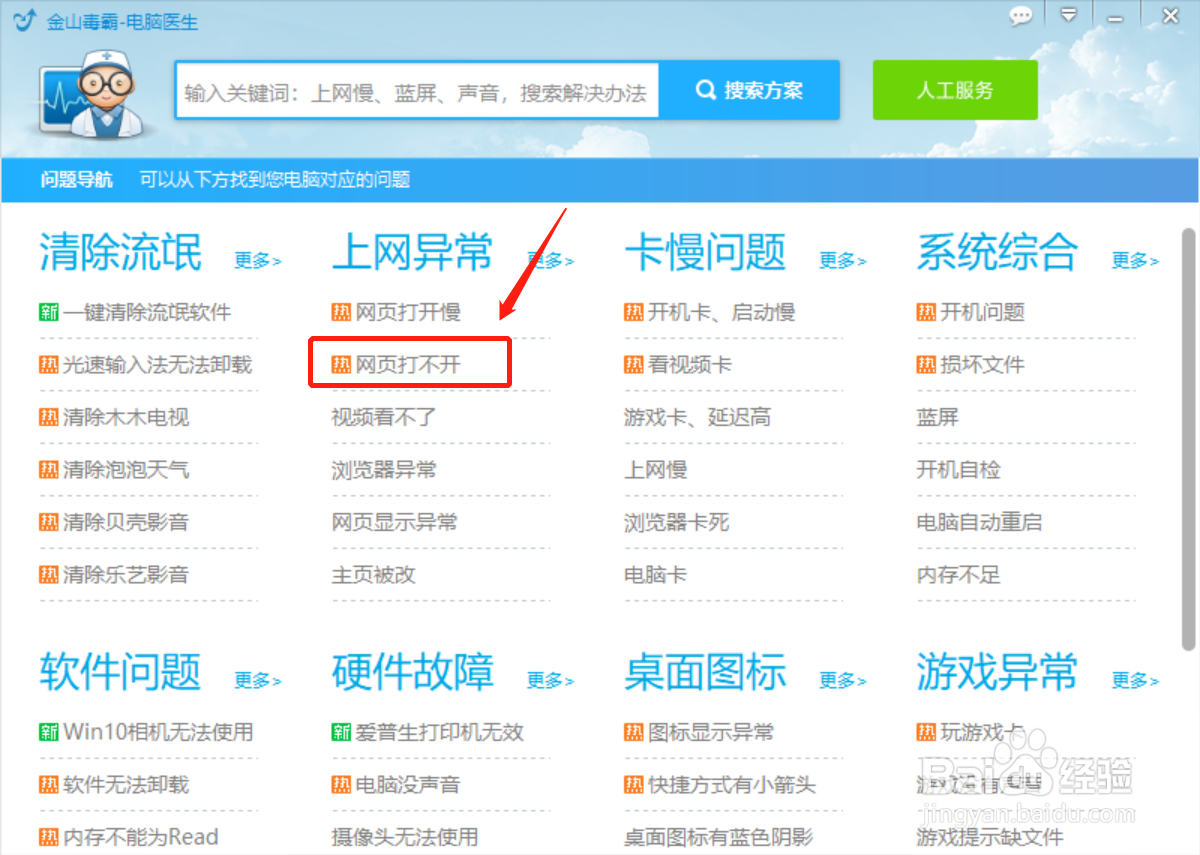Select the 清除流氓 category heading
1200x855 pixels.
[x=119, y=253]
